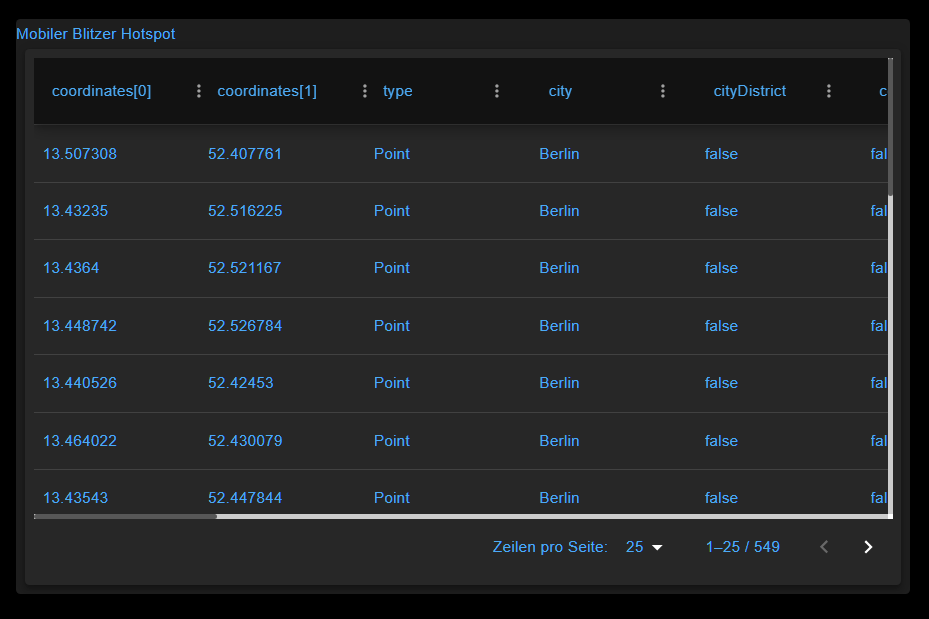Open the column menu for coordinates[1]
The height and width of the screenshot is (619, 929).
(364, 90)
